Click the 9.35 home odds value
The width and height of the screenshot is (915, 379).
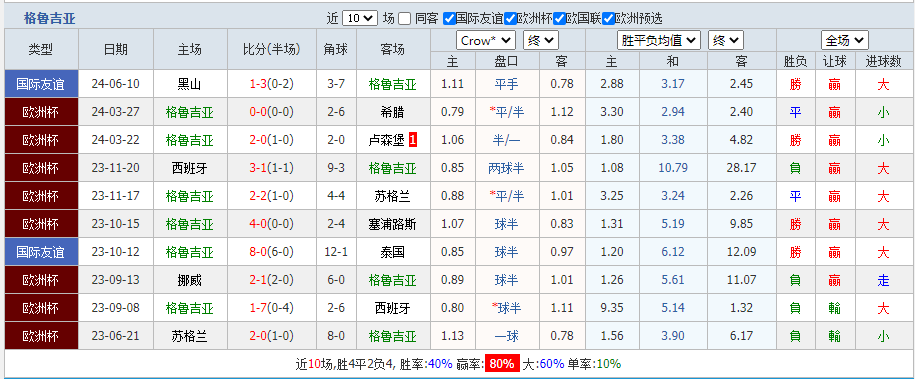click(612, 308)
